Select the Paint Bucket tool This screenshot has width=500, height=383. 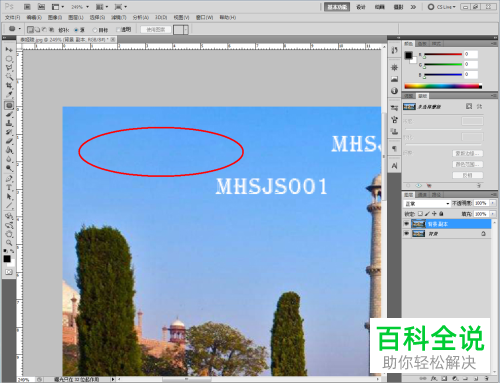coord(9,150)
